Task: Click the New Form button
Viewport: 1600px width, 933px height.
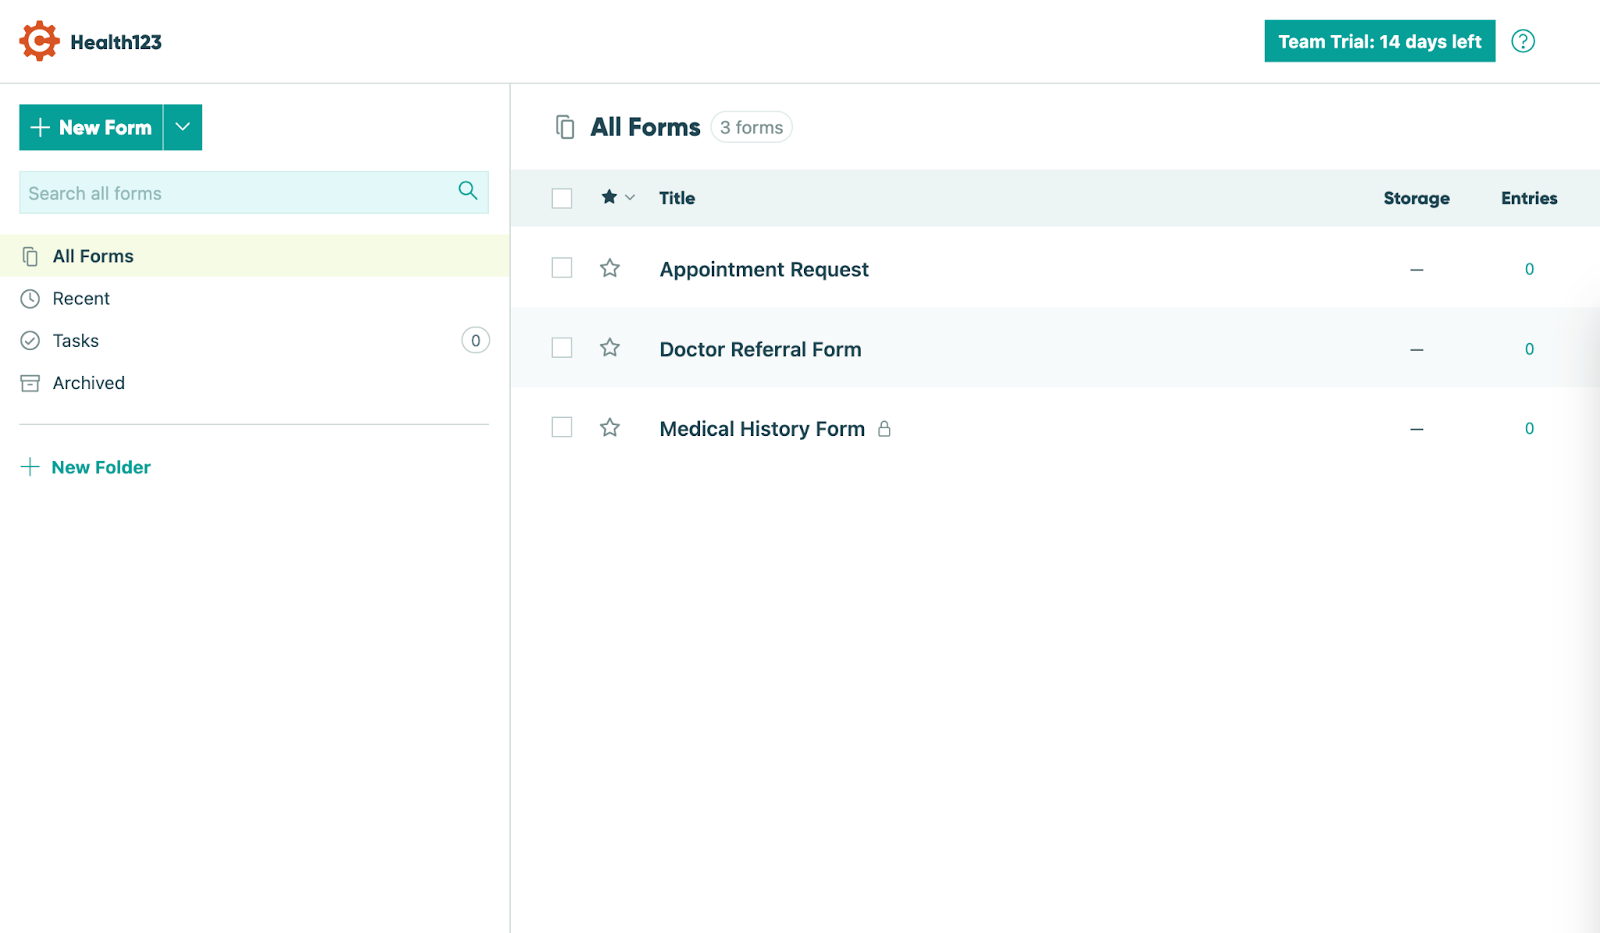Action: [91, 127]
